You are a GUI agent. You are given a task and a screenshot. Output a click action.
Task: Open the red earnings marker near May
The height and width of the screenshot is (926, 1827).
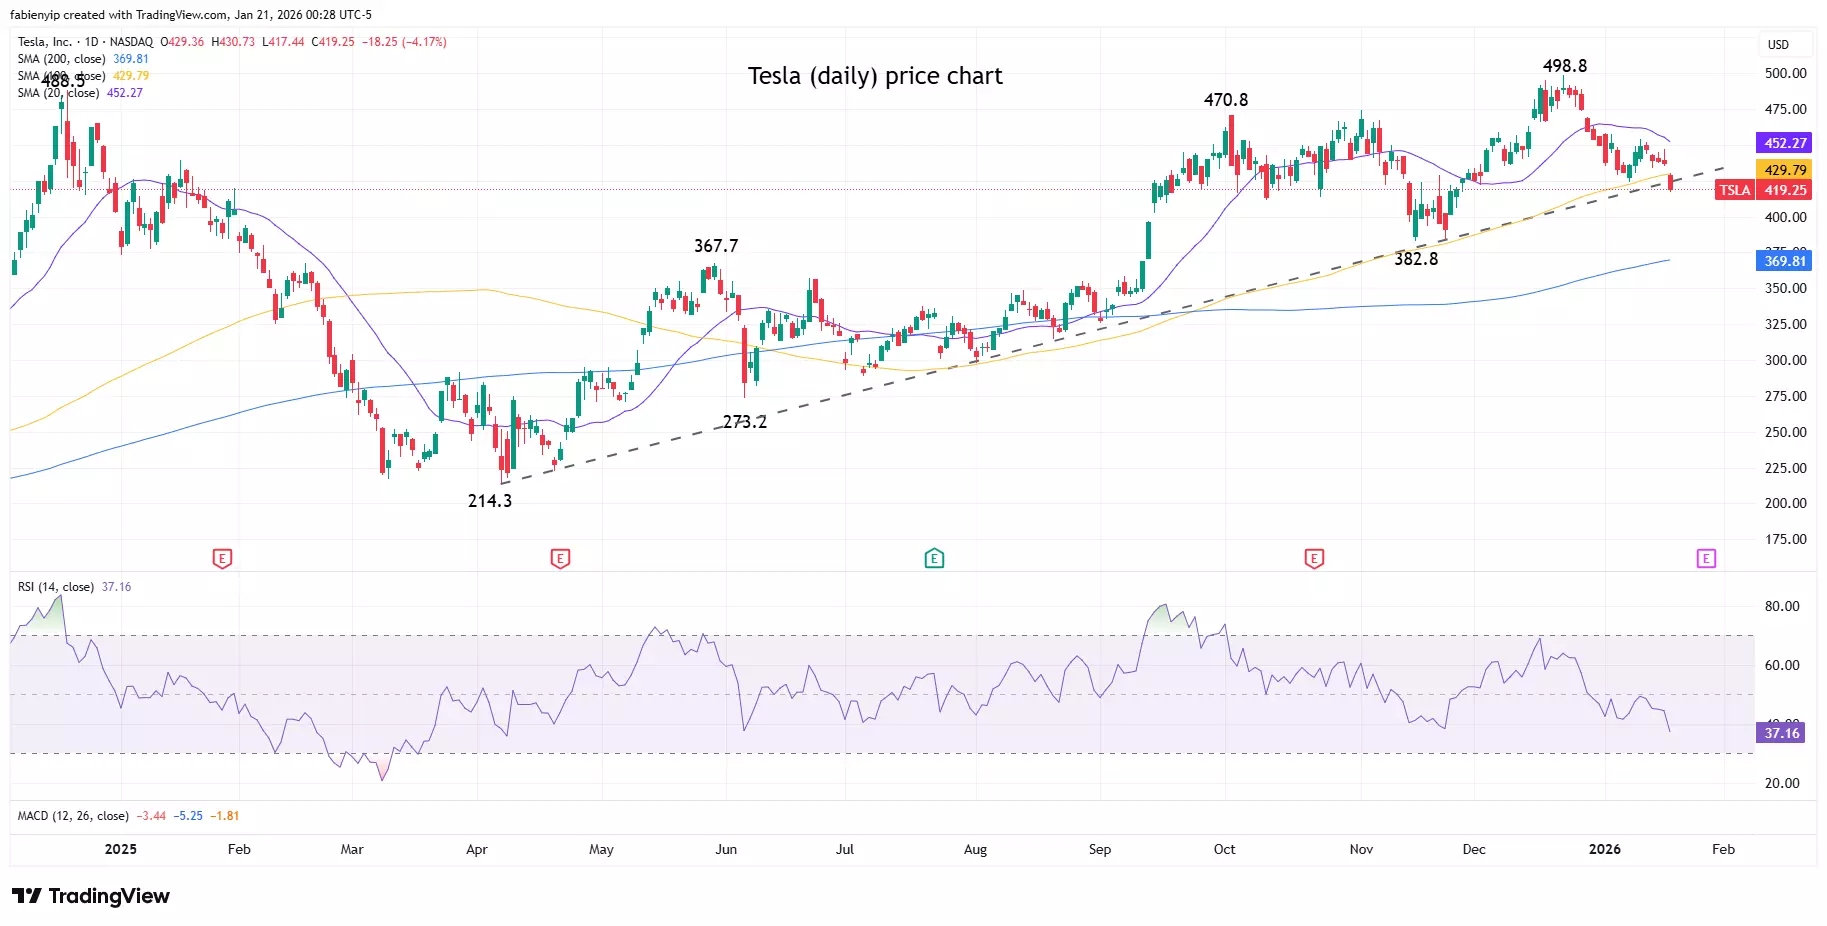[x=560, y=558]
